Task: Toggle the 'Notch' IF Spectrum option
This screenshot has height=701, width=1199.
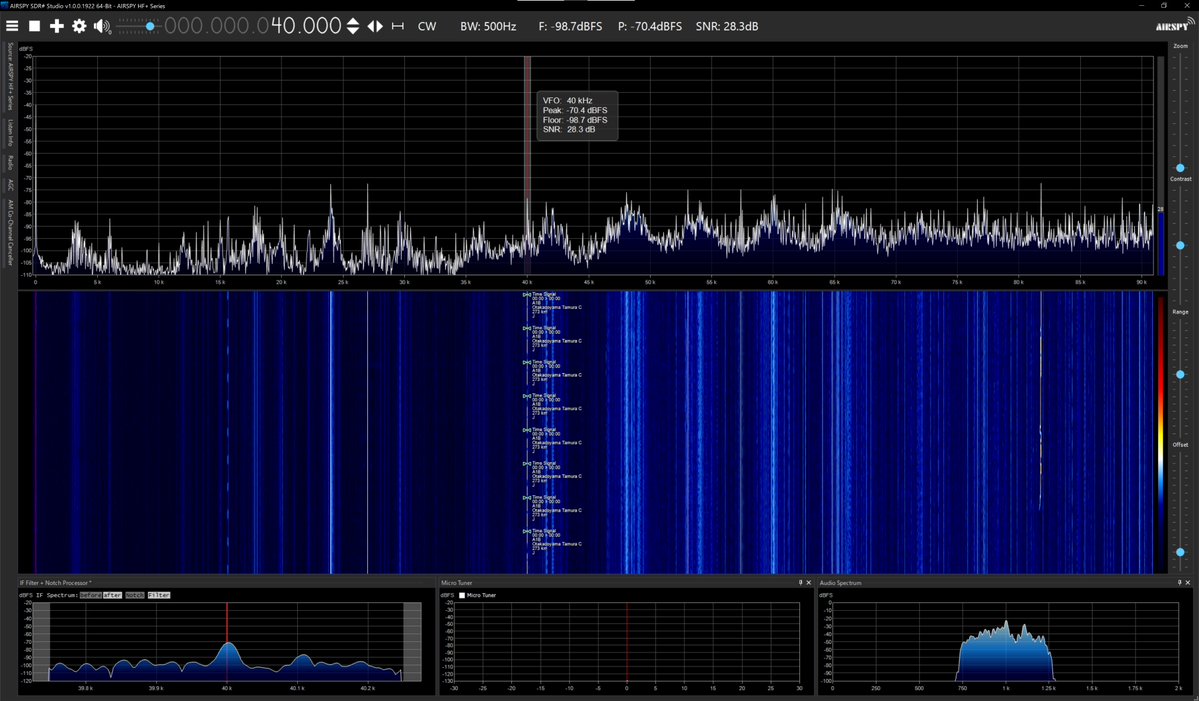Action: point(135,595)
